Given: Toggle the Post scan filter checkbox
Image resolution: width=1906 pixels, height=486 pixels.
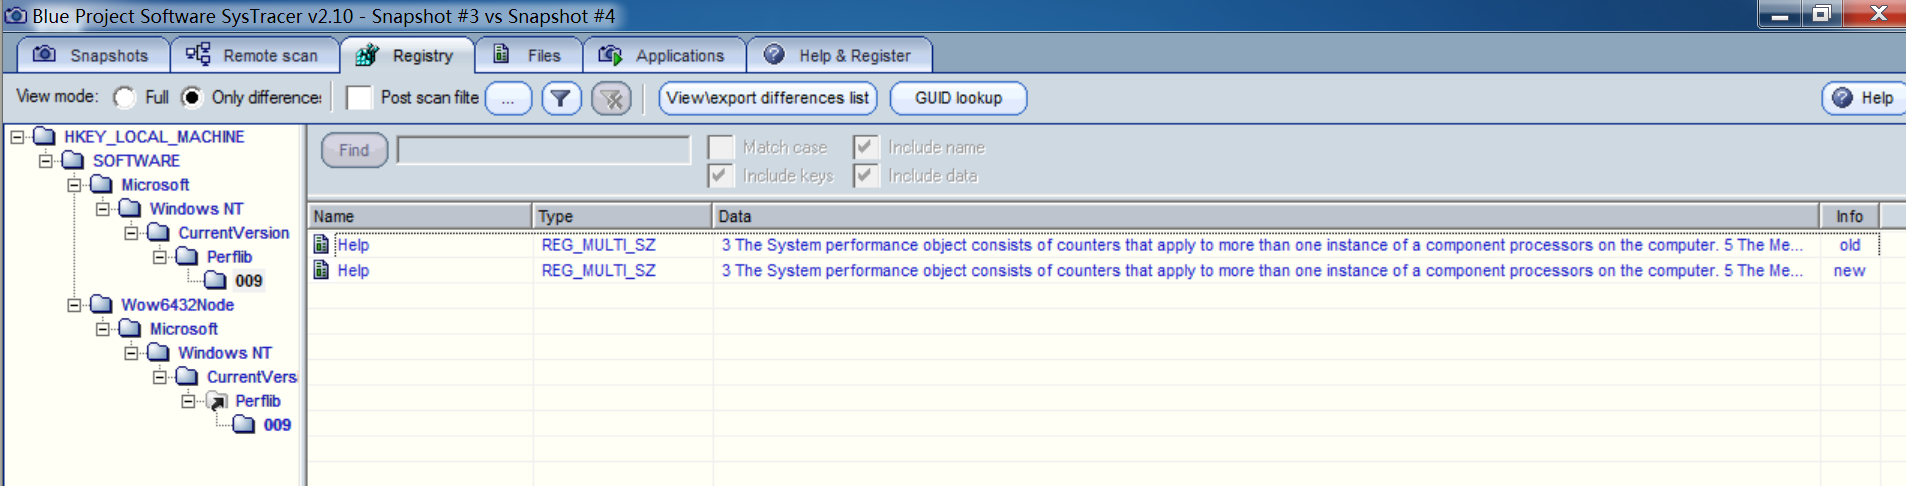Looking at the screenshot, I should point(359,98).
